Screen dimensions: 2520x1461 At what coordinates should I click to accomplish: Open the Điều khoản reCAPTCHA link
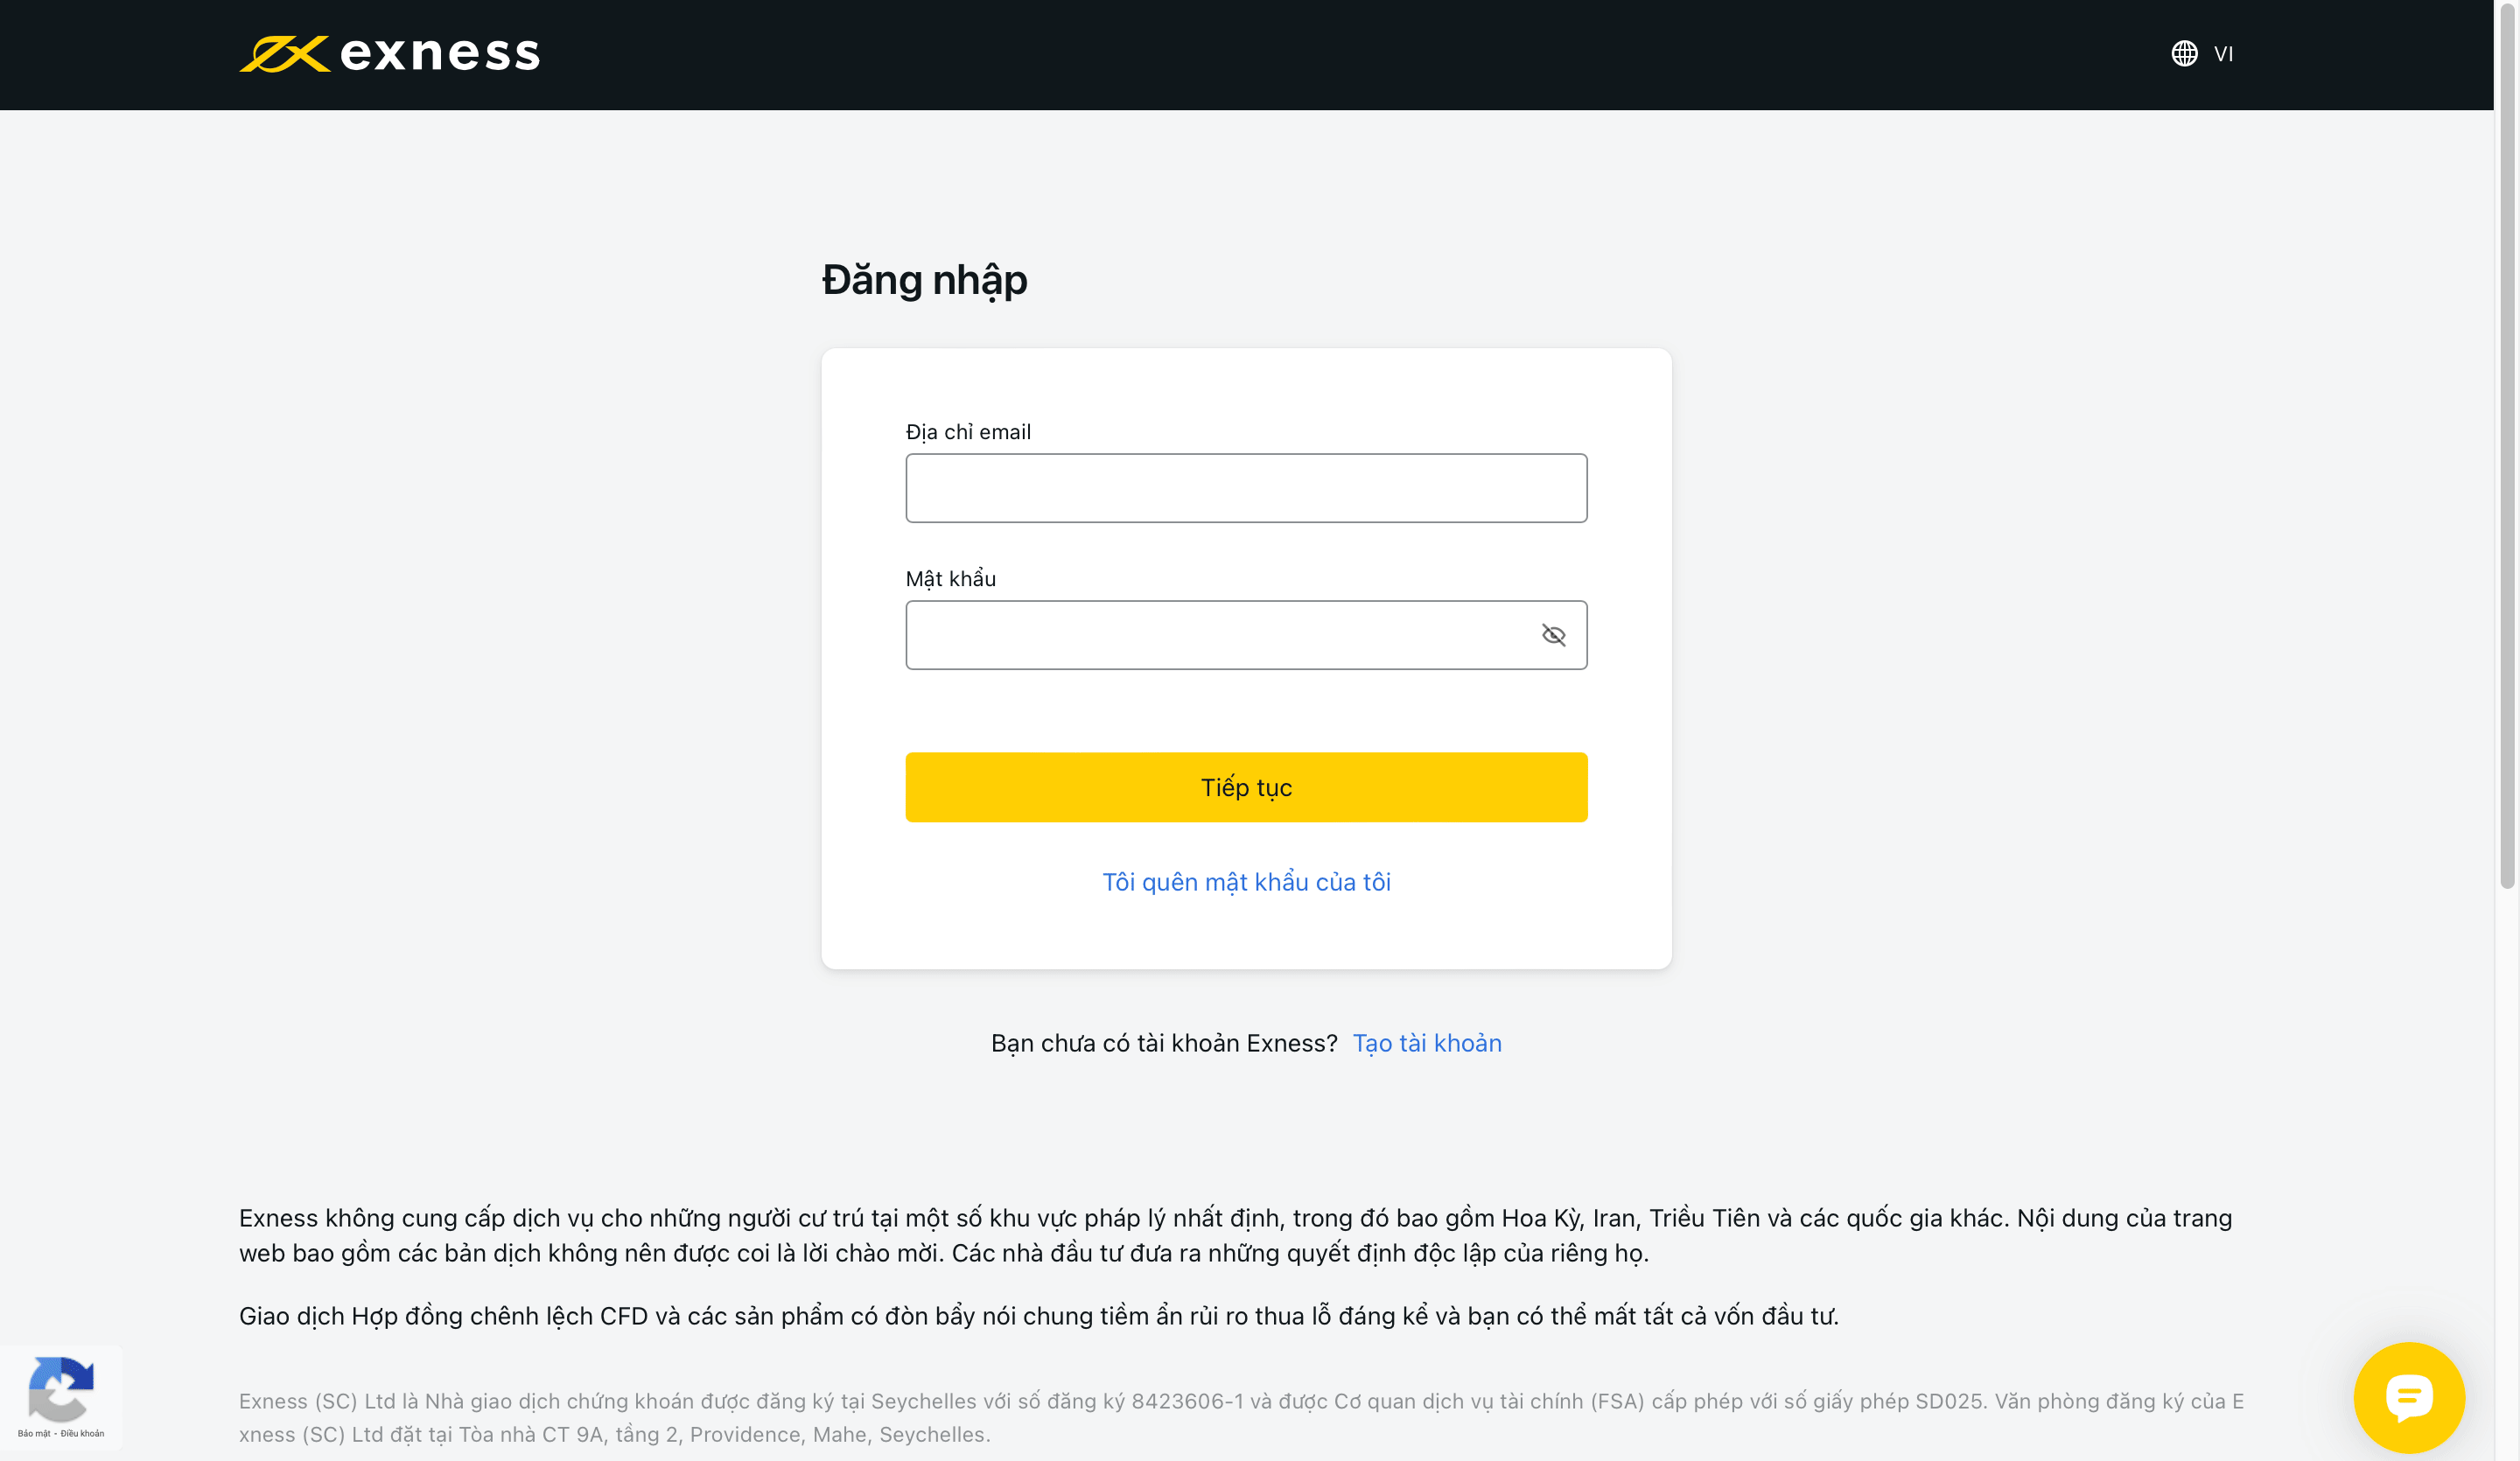[82, 1433]
